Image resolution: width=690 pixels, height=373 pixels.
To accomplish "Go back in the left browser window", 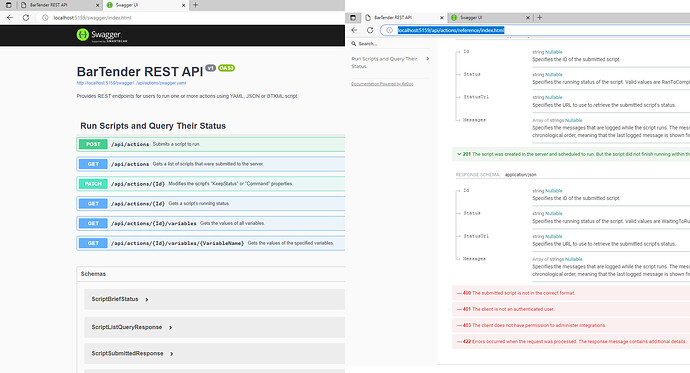I will click(10, 18).
